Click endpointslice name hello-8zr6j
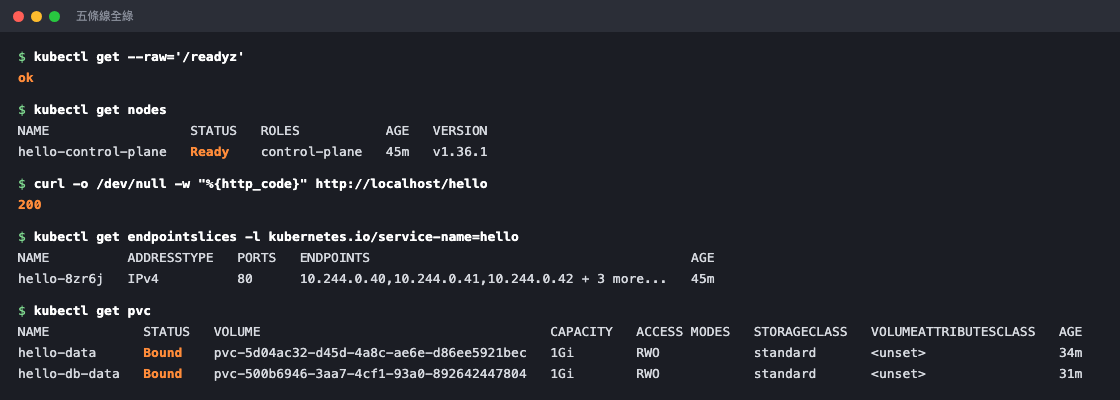This screenshot has height=400, width=1120. [61, 279]
